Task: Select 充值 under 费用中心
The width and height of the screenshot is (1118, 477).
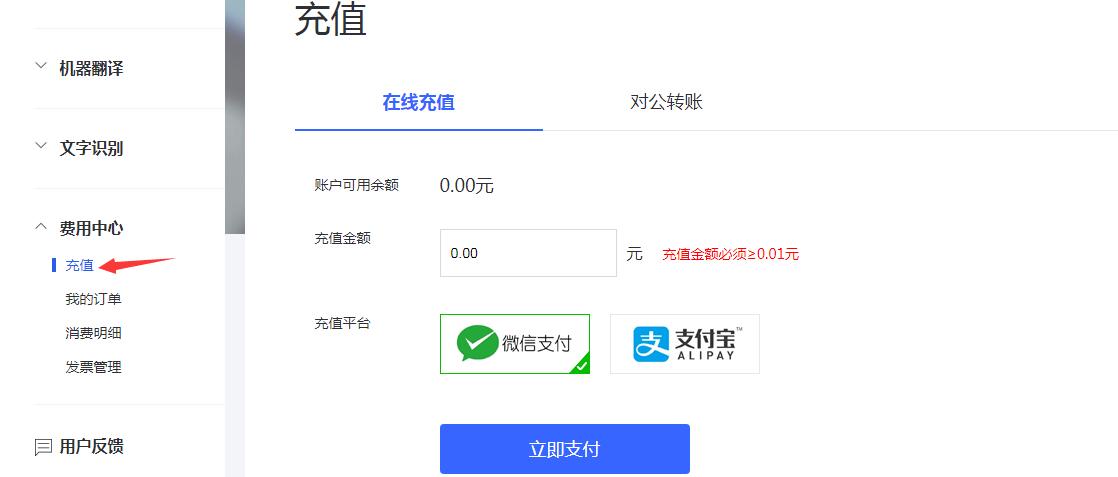Action: click(x=79, y=265)
